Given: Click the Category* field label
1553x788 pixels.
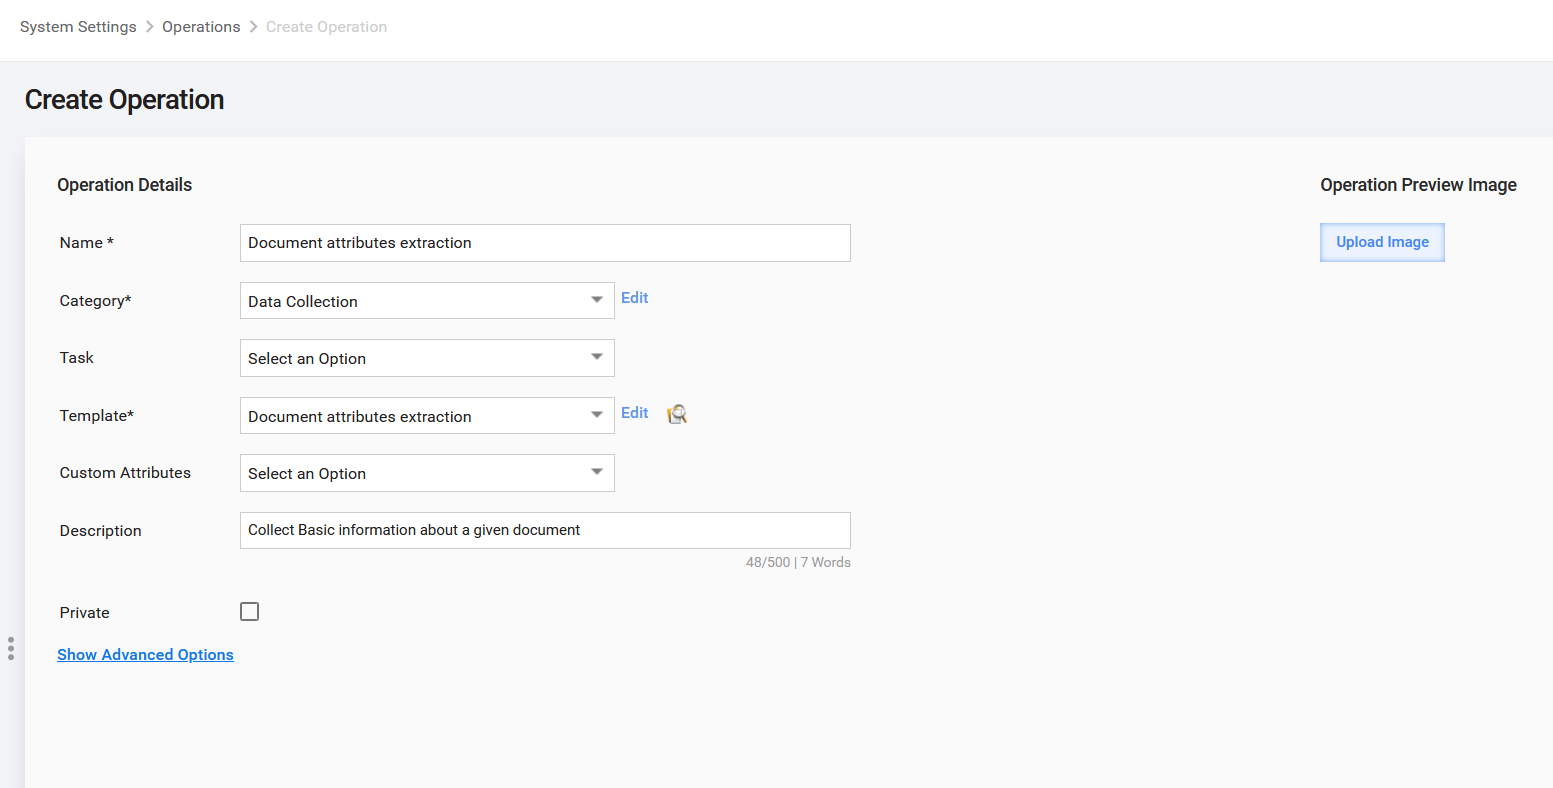Looking at the screenshot, I should click(96, 301).
